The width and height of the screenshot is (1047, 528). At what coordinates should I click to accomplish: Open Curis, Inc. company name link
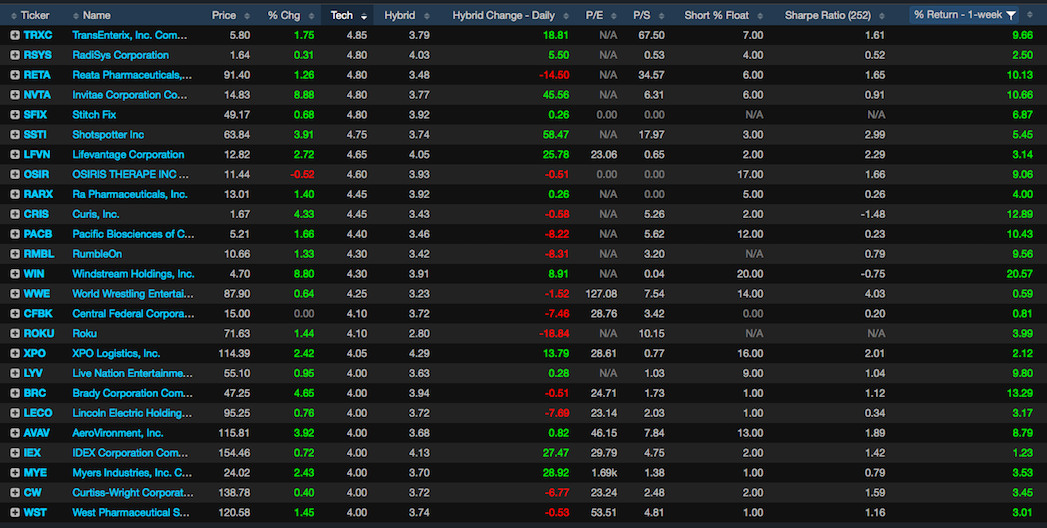point(95,214)
